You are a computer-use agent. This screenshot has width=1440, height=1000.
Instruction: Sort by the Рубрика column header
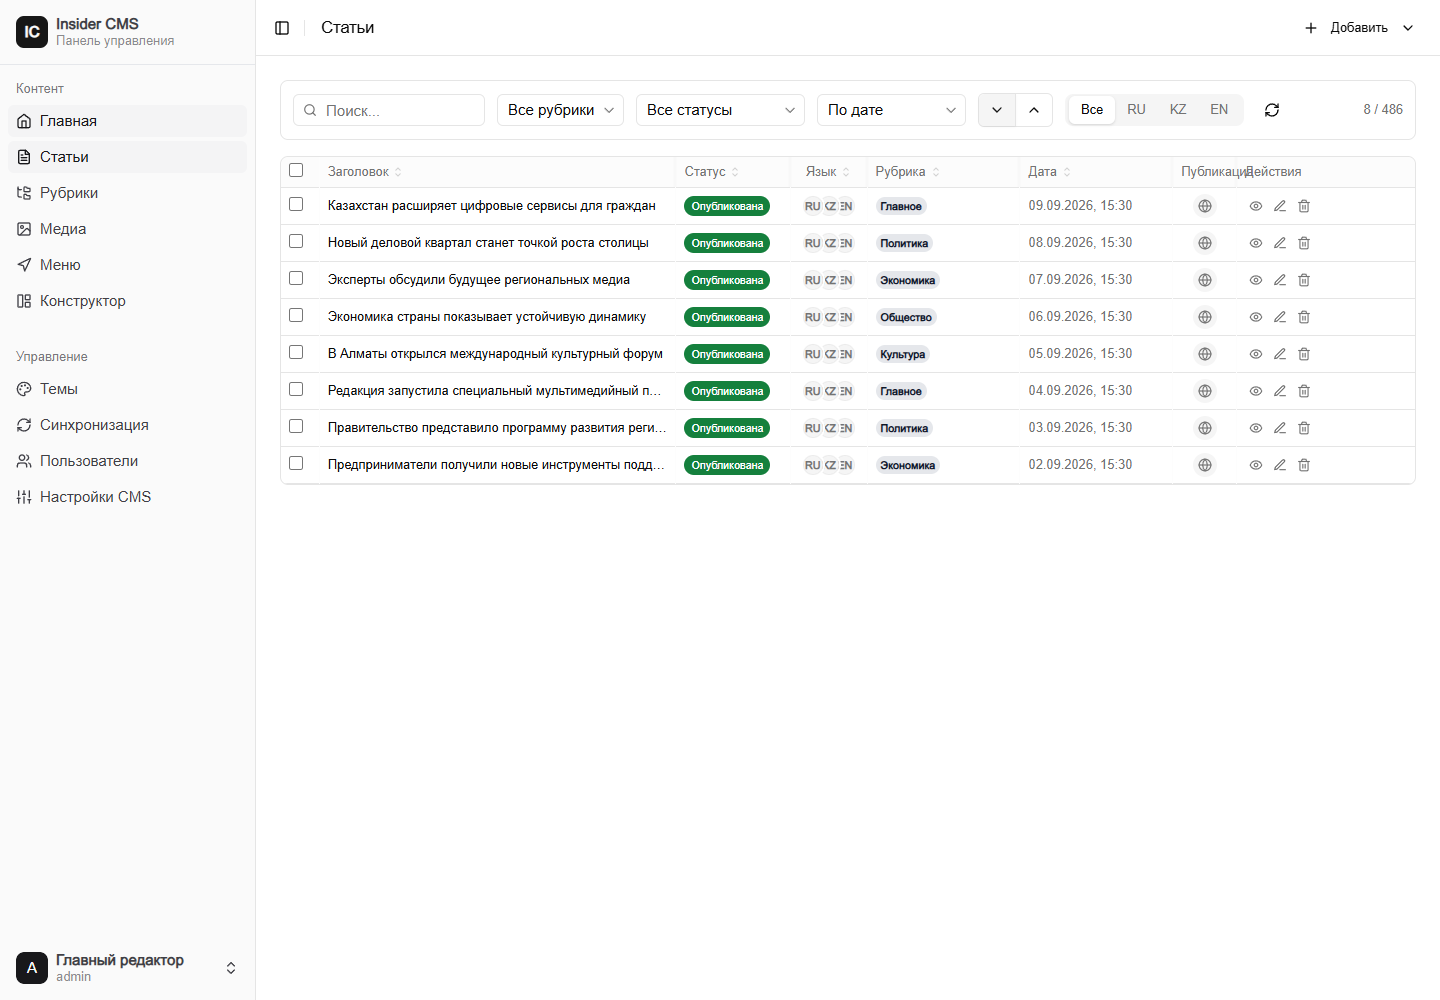(908, 172)
